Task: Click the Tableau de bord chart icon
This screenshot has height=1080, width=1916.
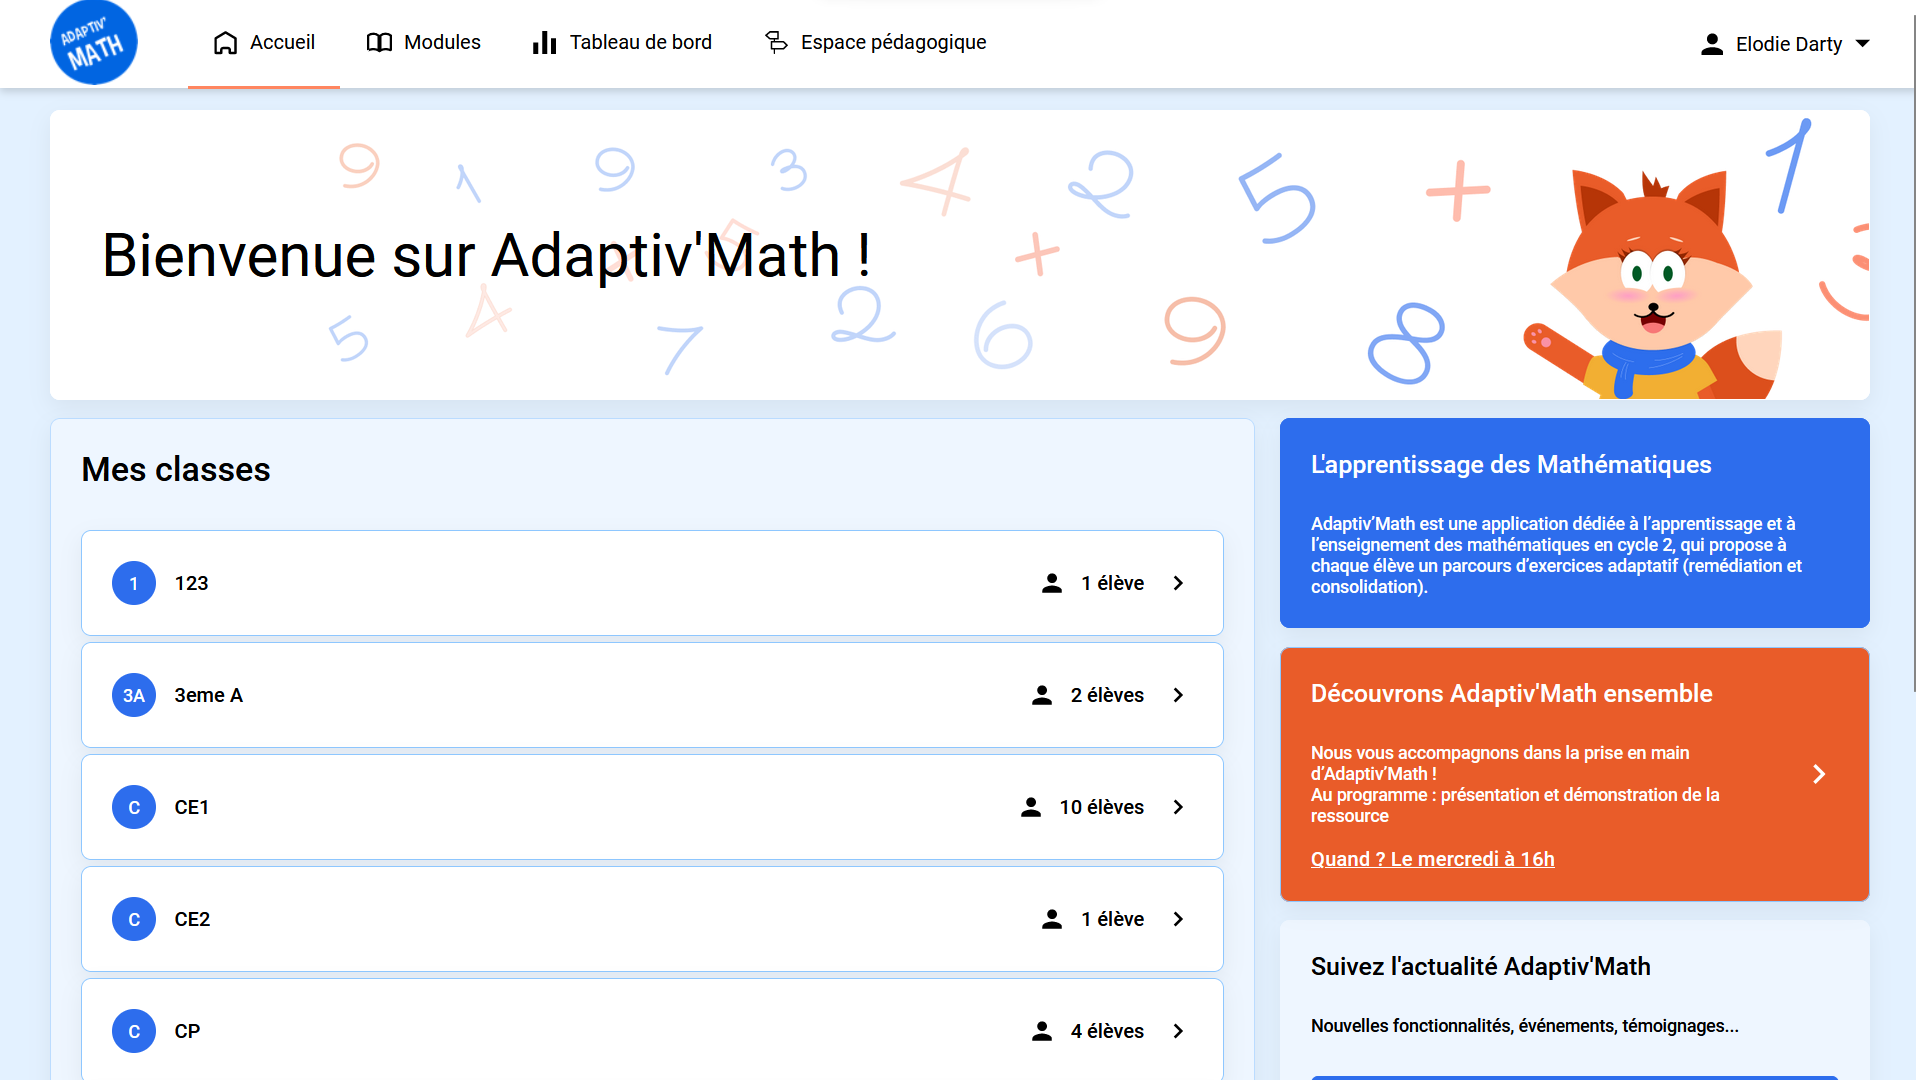Action: 544,43
